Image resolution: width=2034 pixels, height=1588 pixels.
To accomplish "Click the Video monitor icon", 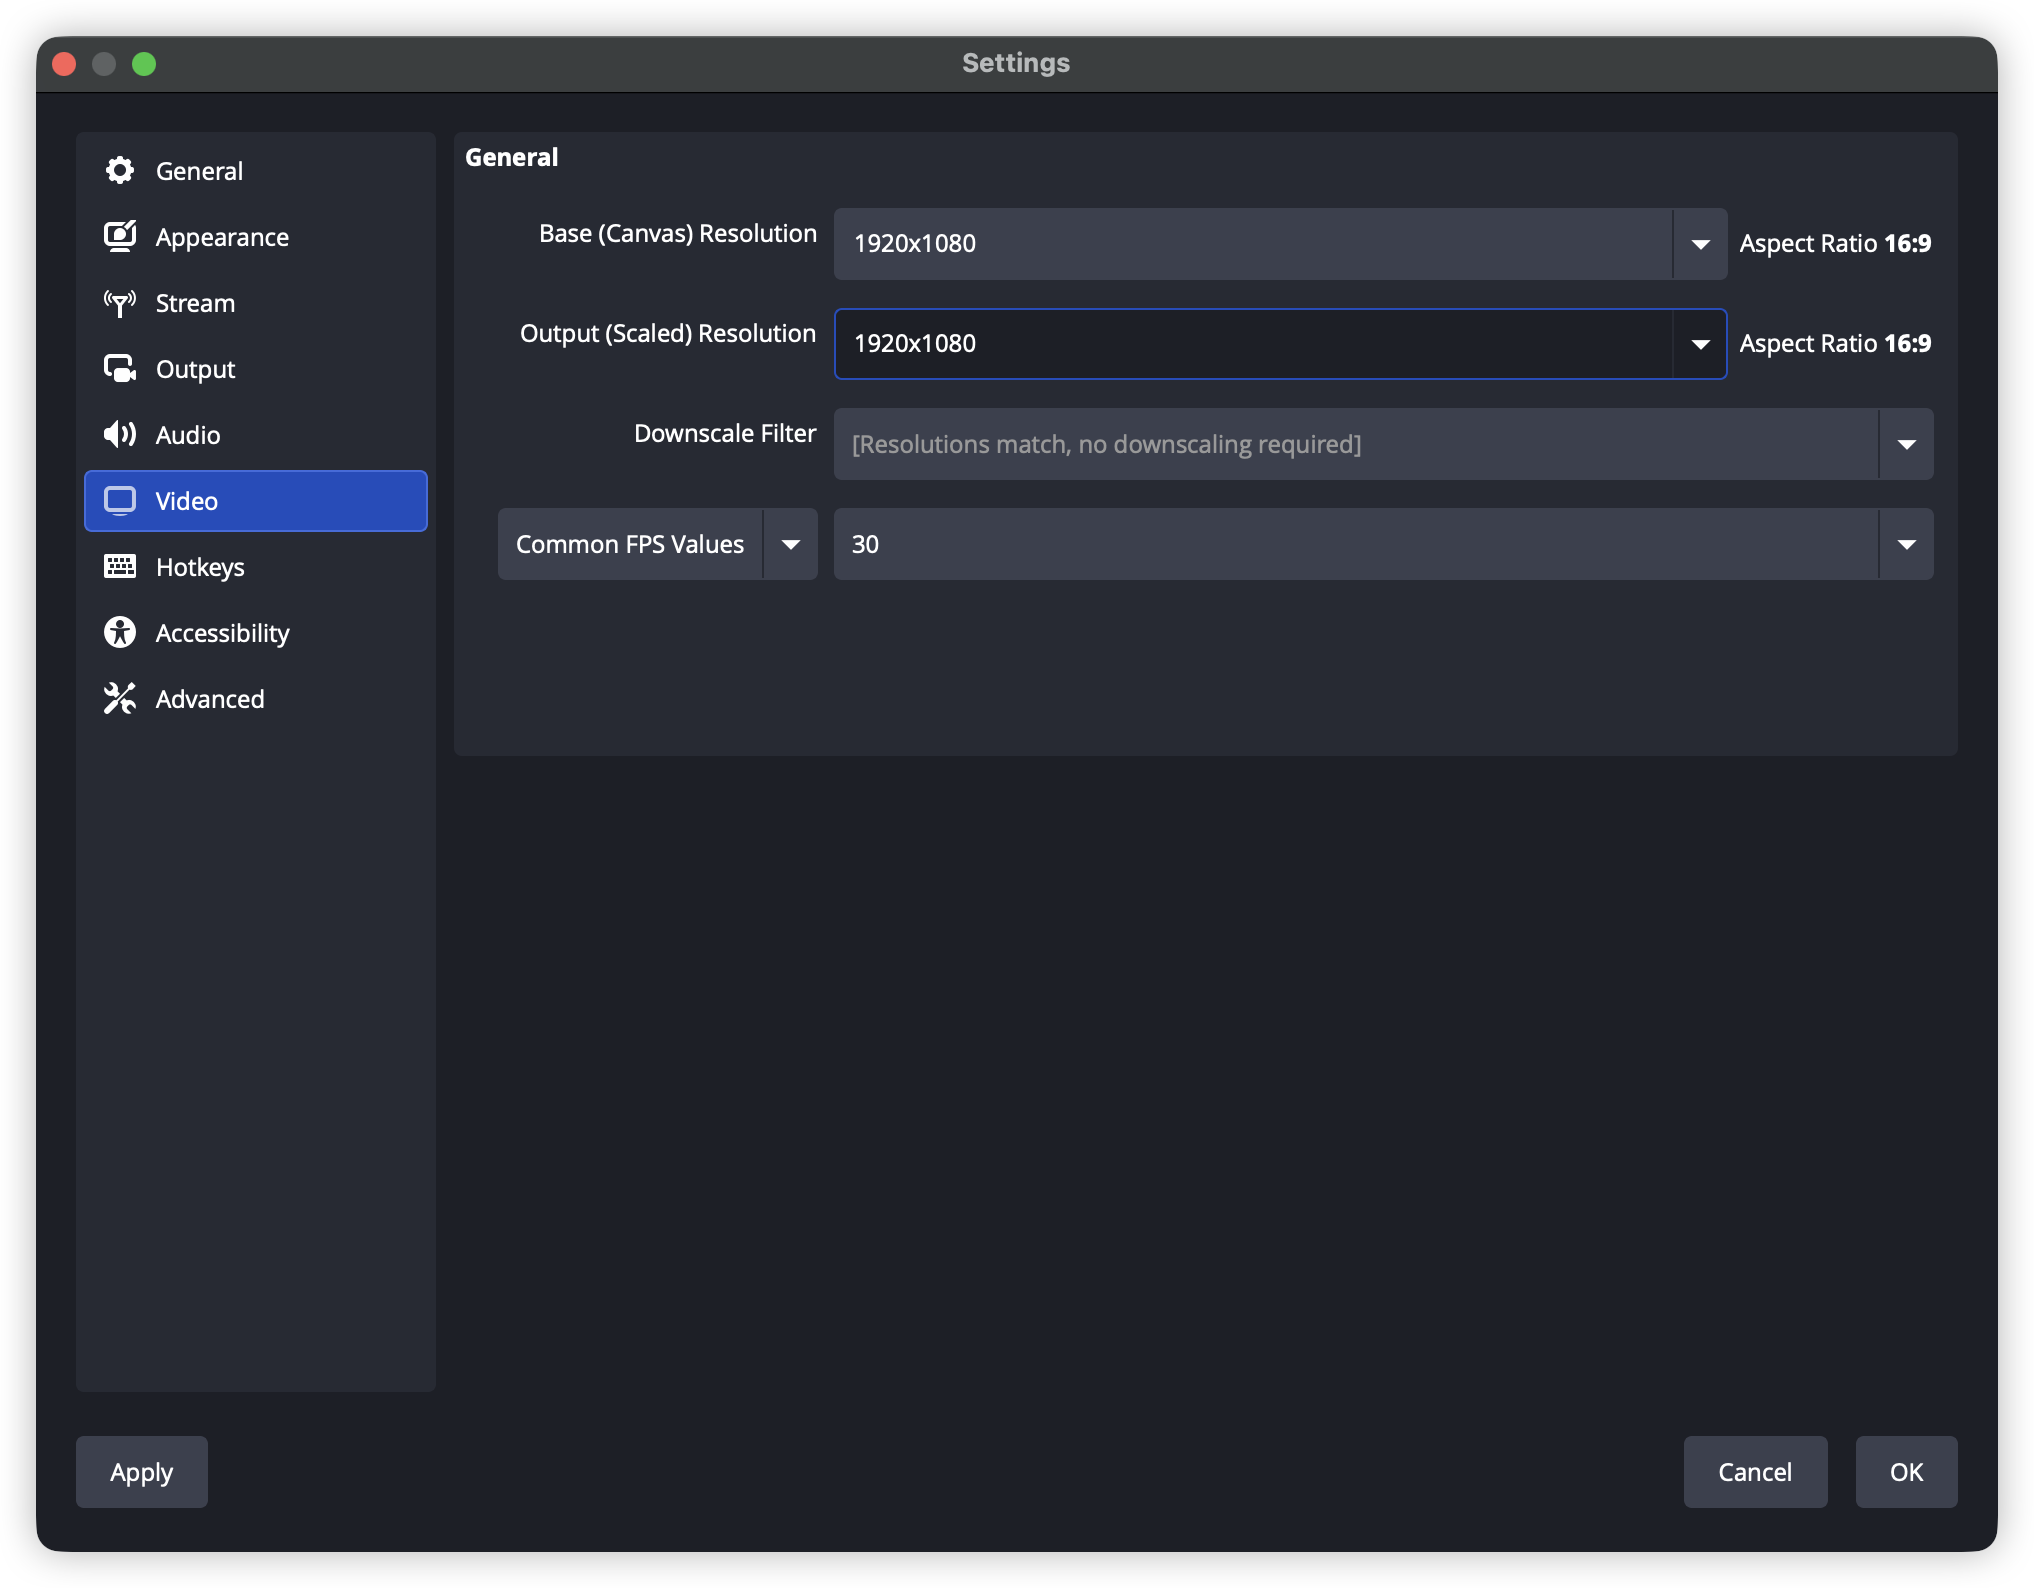I will (x=120, y=501).
